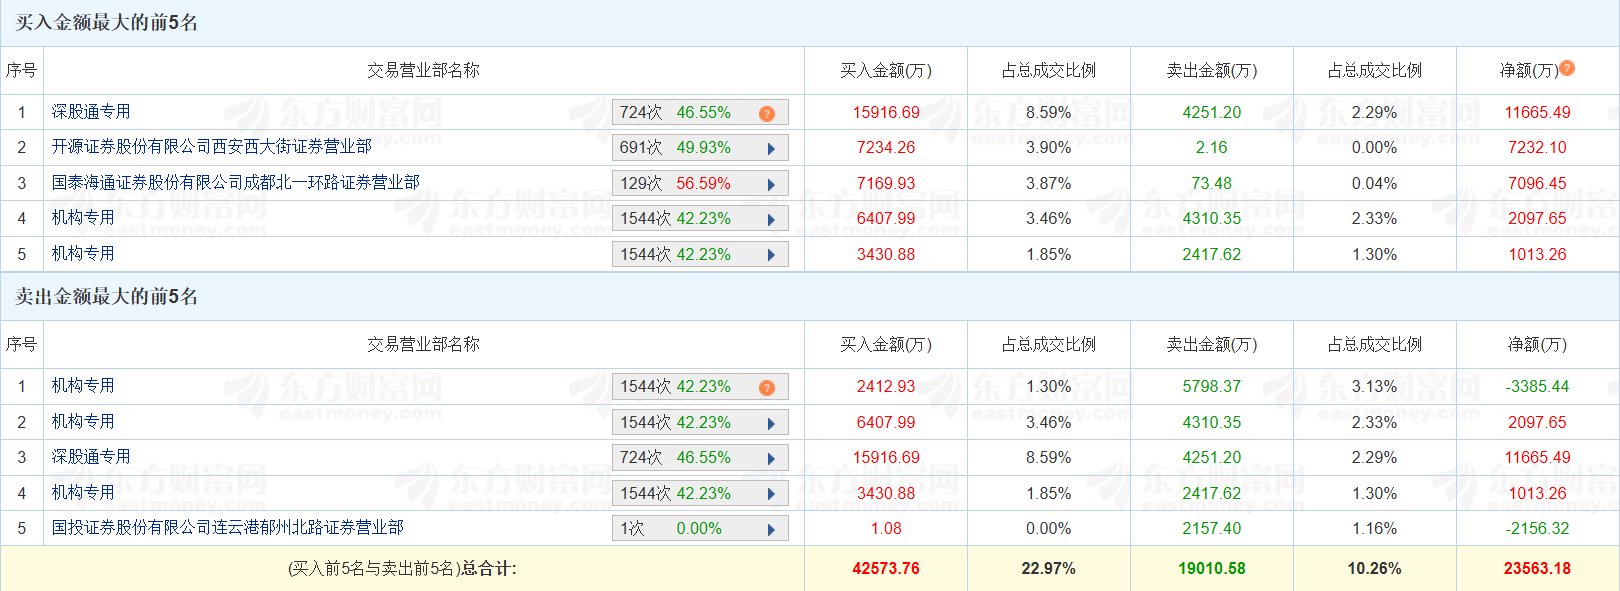Expand details arrow for buy-table row 5 机构专用
Screen dimensions: 1620x591
coord(771,256)
